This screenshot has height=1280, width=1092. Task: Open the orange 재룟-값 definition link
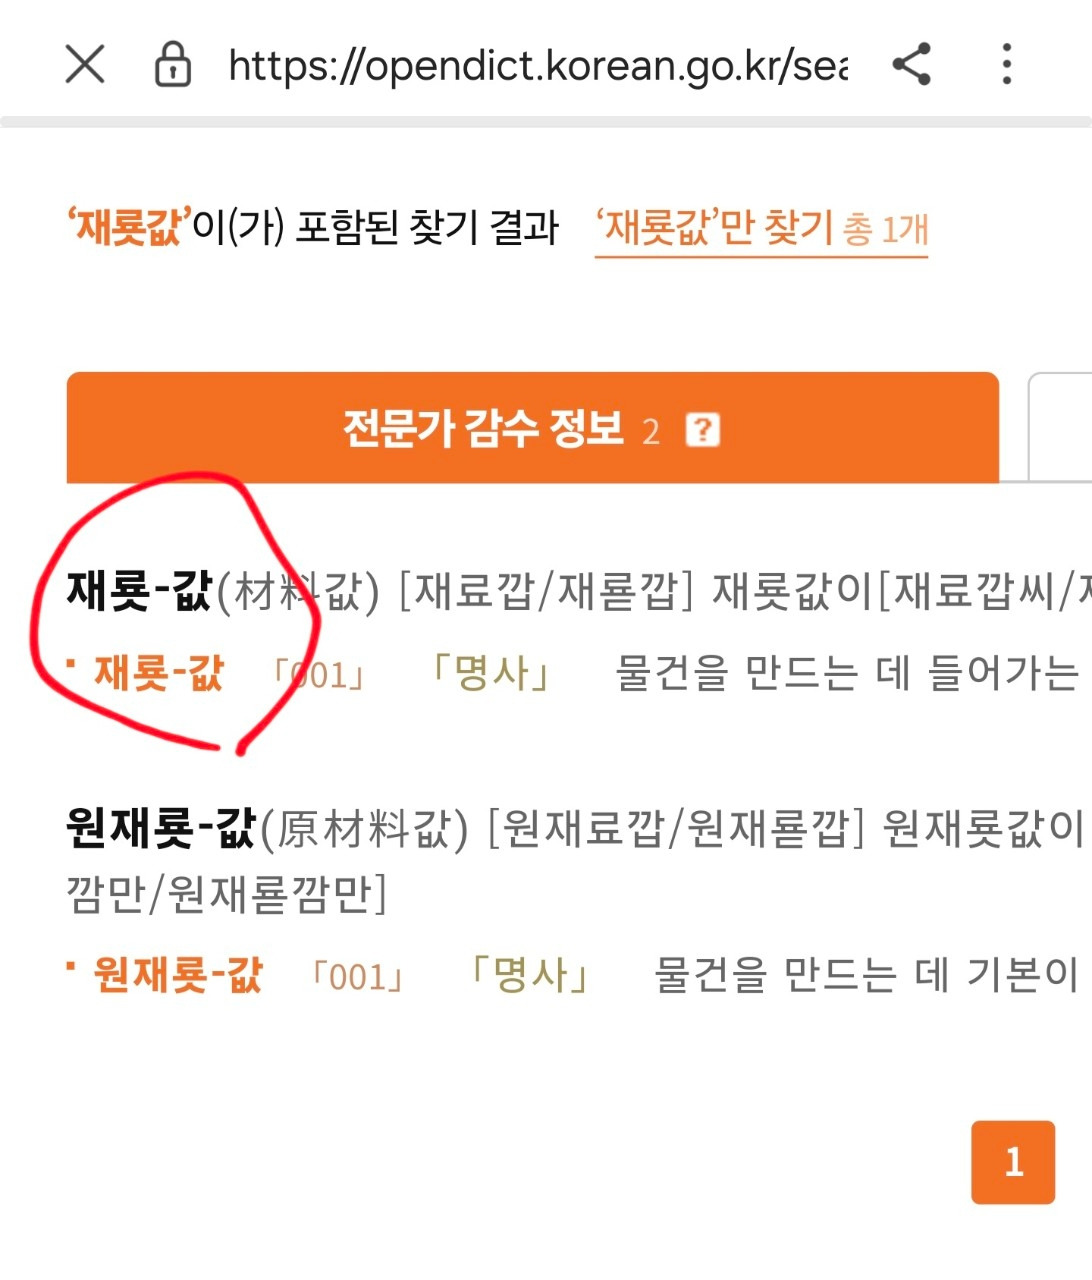tap(158, 673)
